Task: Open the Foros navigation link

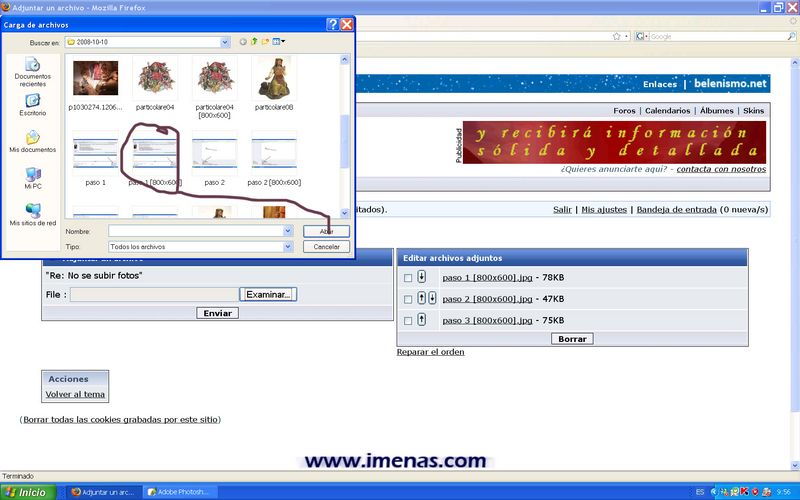Action: click(624, 111)
